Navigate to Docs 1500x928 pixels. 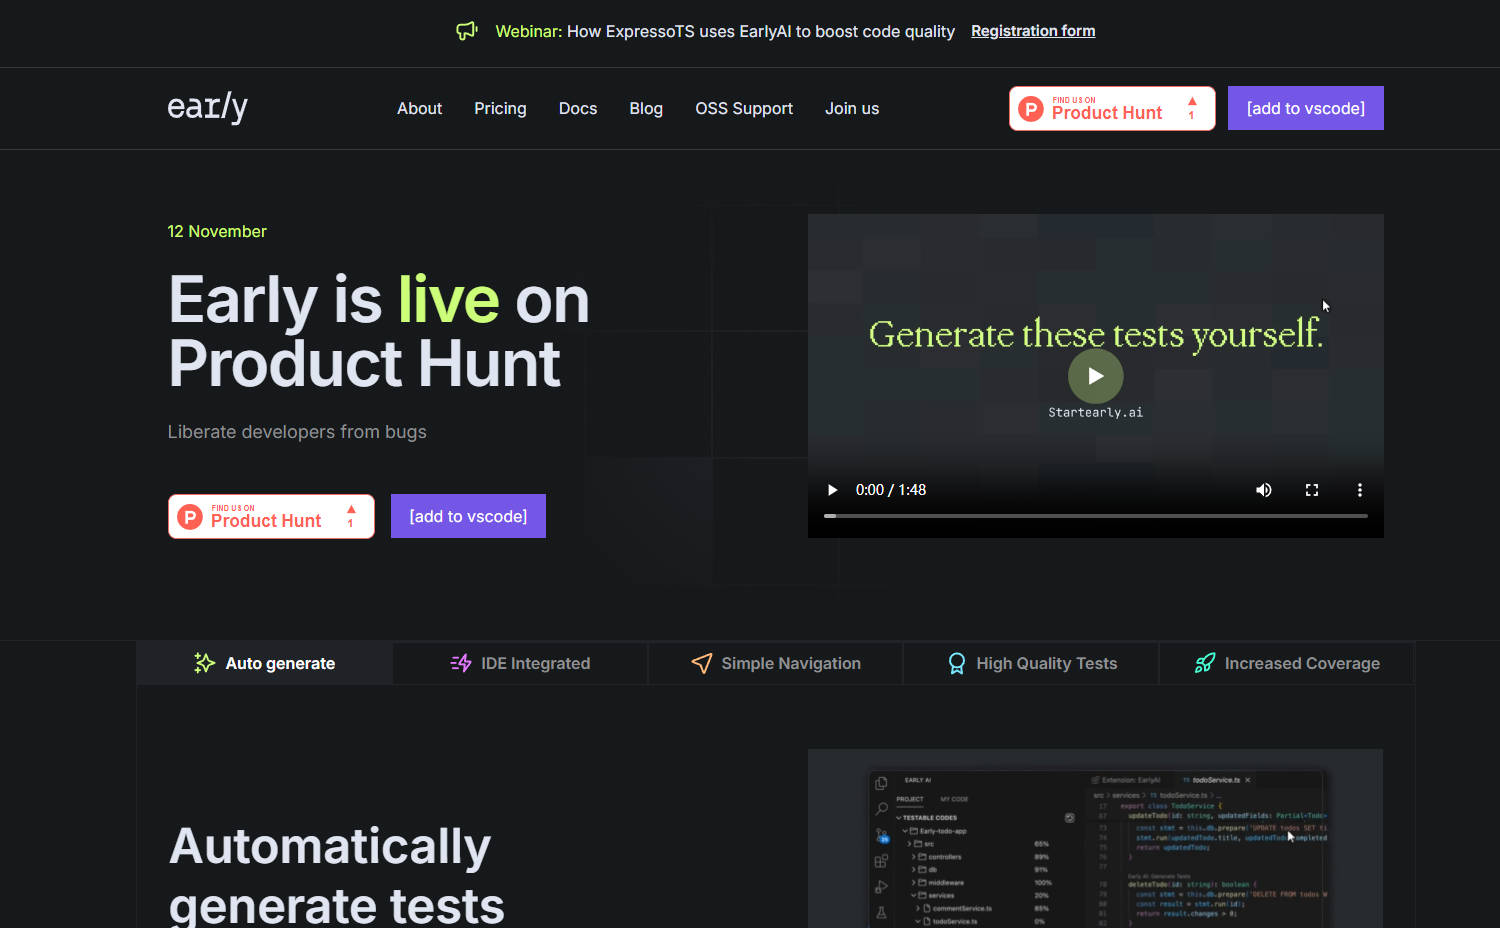(x=577, y=108)
